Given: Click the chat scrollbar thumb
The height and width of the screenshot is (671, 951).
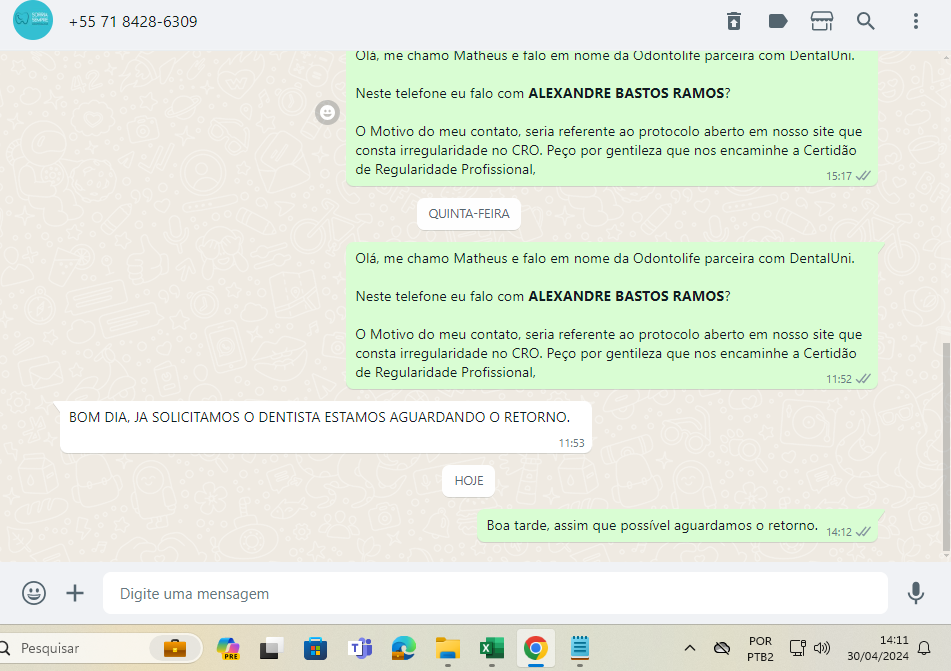Looking at the screenshot, I should tap(946, 447).
